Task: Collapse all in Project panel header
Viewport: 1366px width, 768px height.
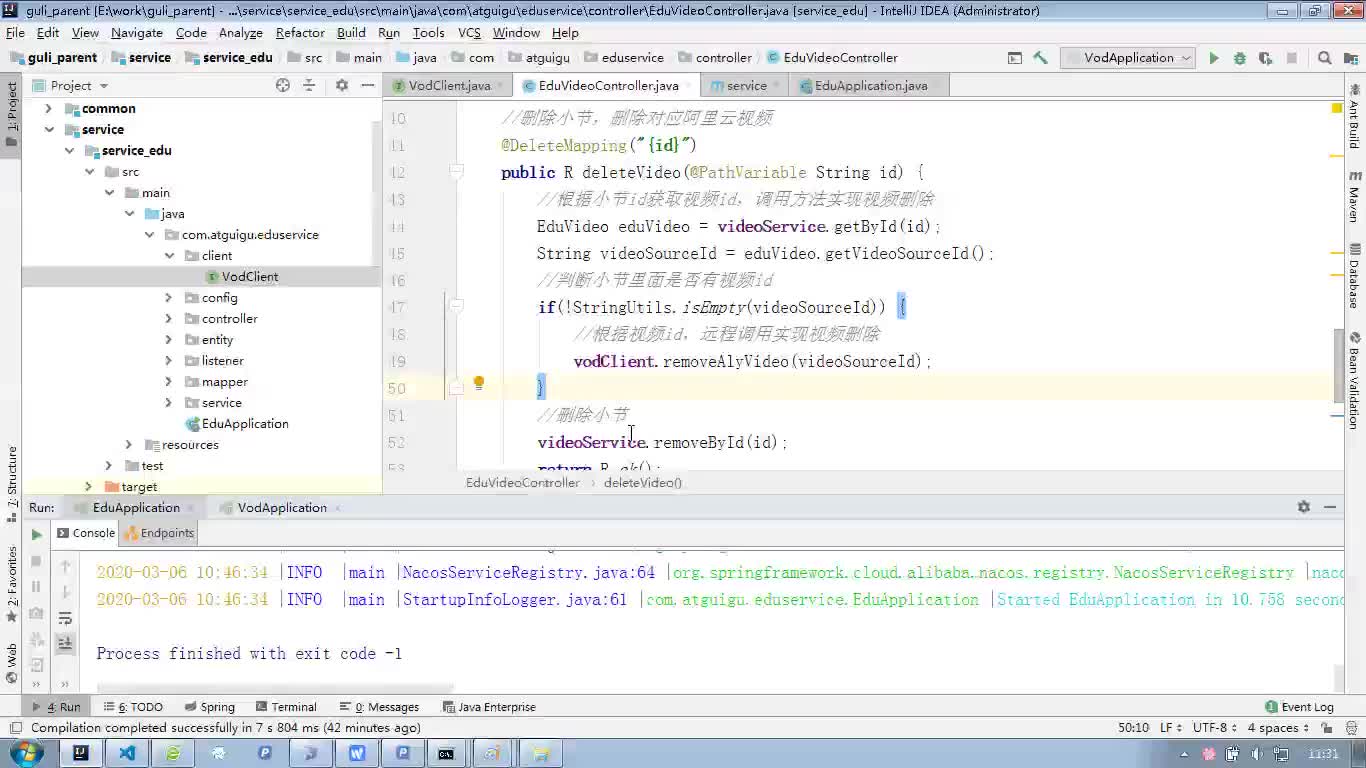Action: [x=309, y=86]
